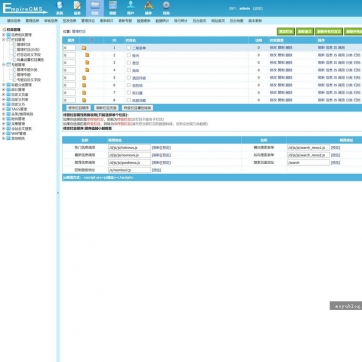Screen dimensions: 362x362
Task: Select the paginated manage-columns tree item
Action: (28, 49)
